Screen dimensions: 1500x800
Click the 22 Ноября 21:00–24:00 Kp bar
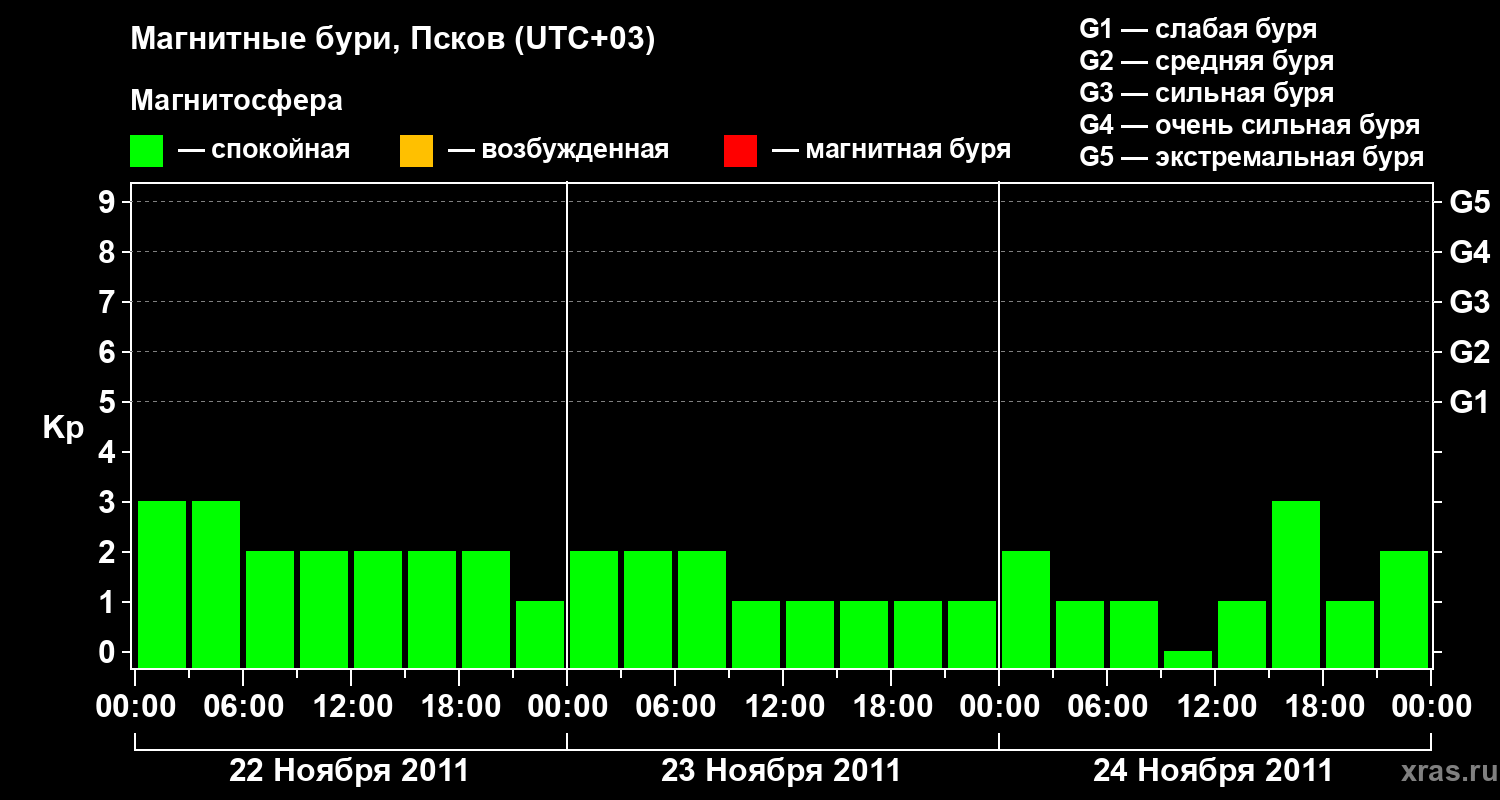[x=540, y=634]
